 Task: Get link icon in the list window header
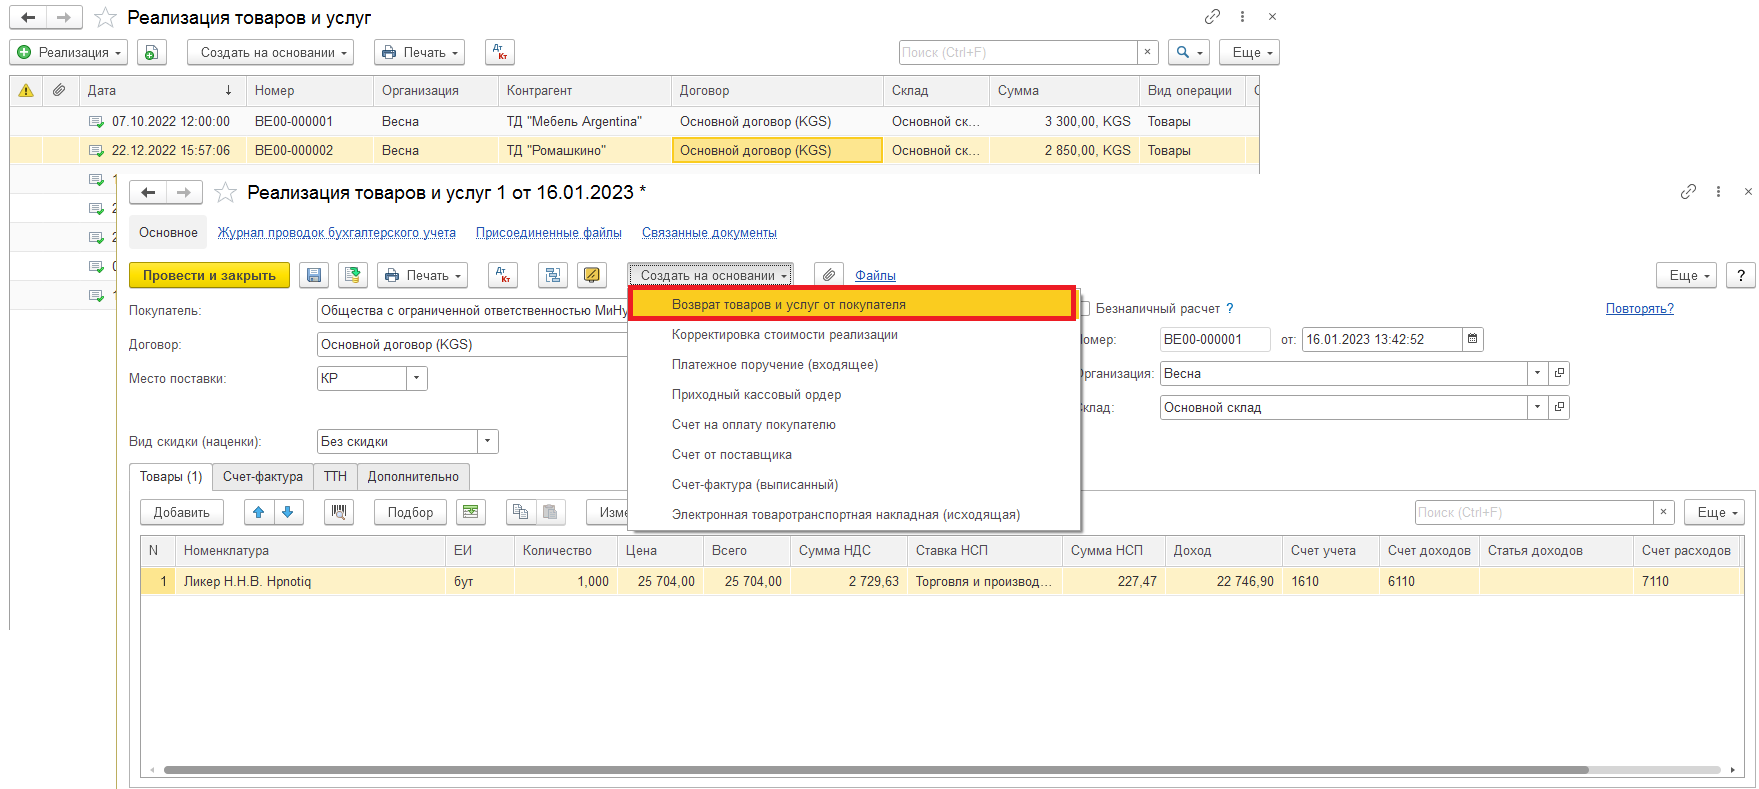[1212, 16]
